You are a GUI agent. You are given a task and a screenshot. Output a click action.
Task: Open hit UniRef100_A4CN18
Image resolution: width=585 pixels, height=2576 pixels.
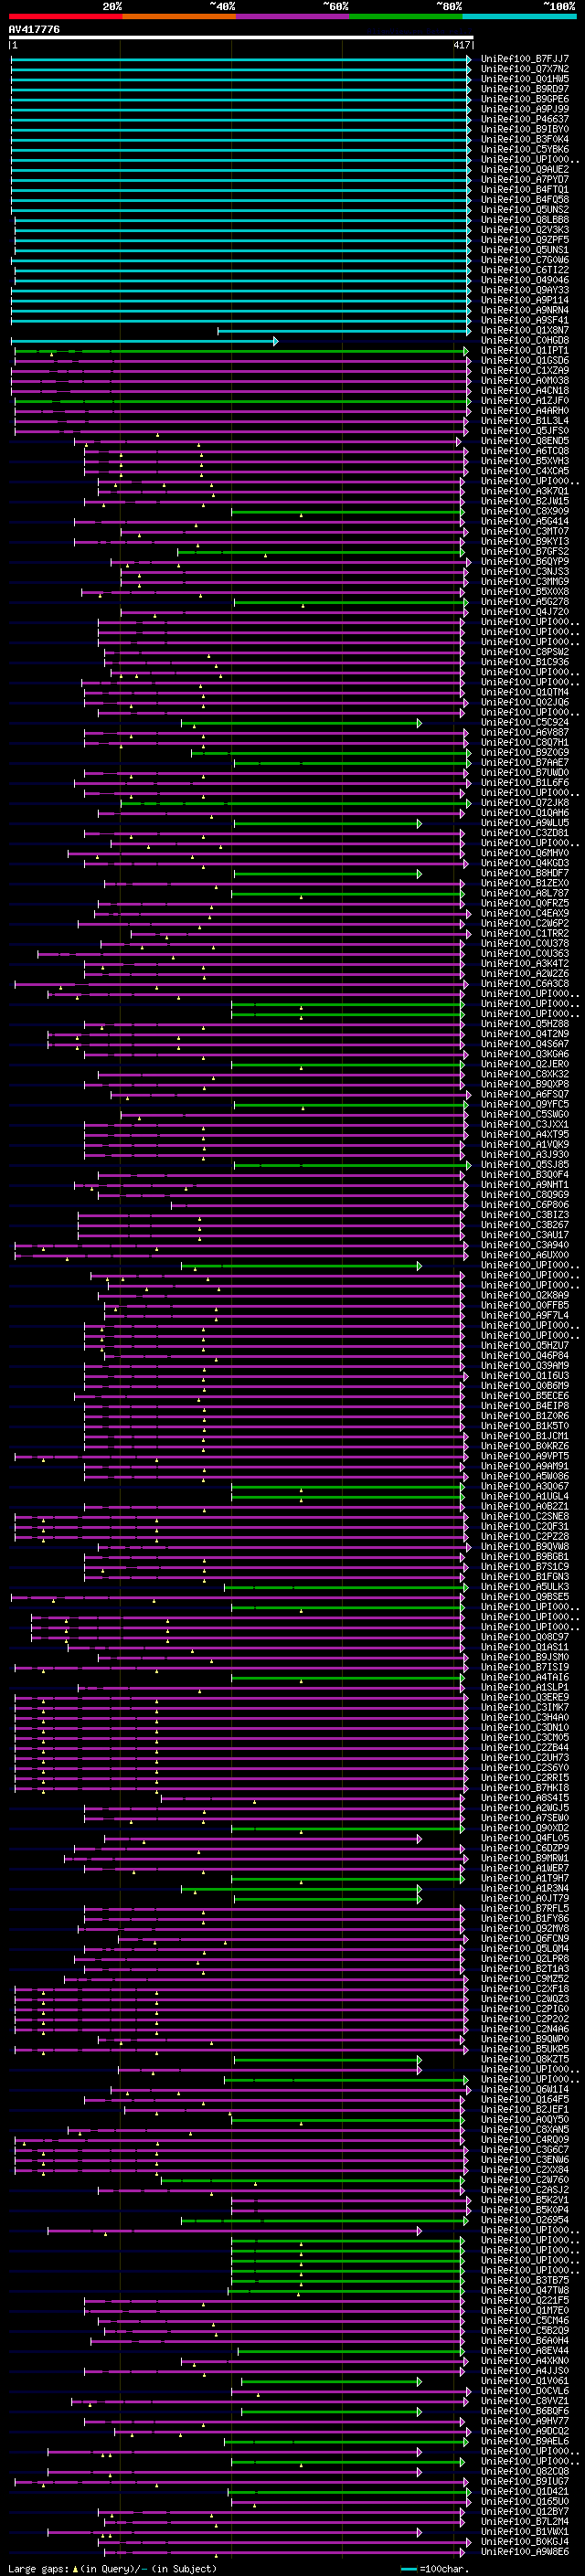tap(524, 390)
